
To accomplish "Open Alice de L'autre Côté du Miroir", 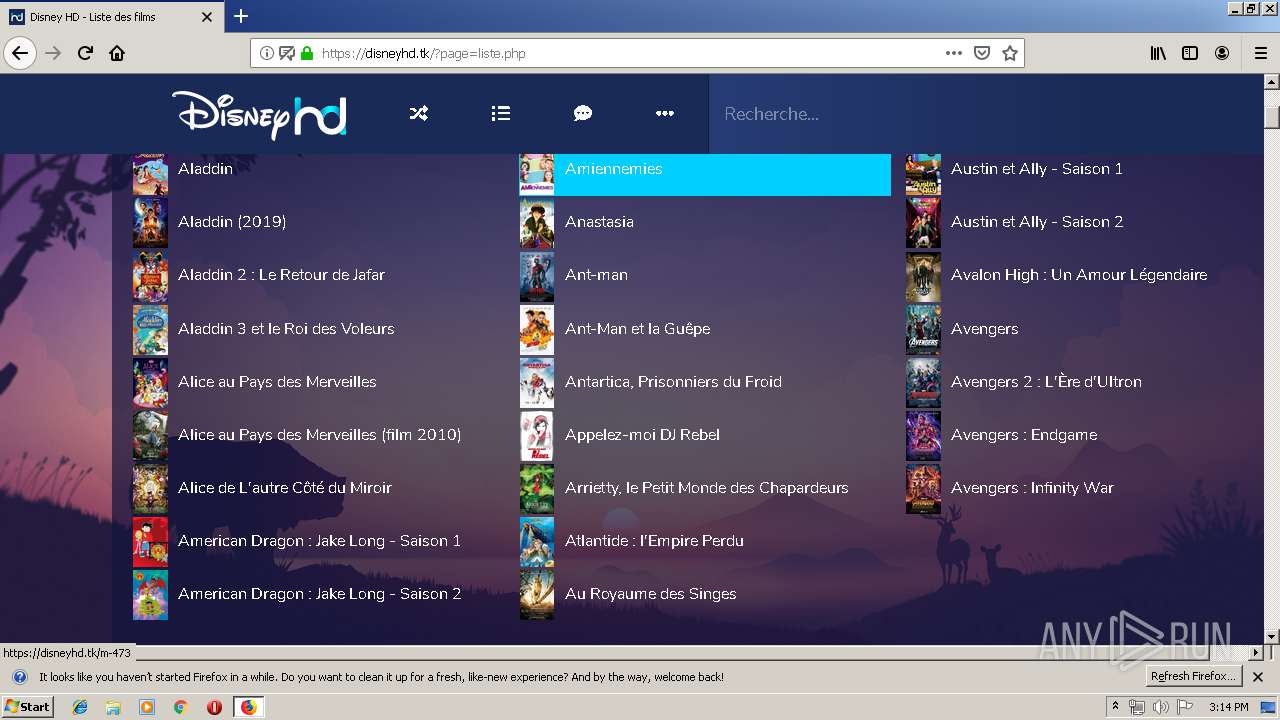I will tap(285, 487).
